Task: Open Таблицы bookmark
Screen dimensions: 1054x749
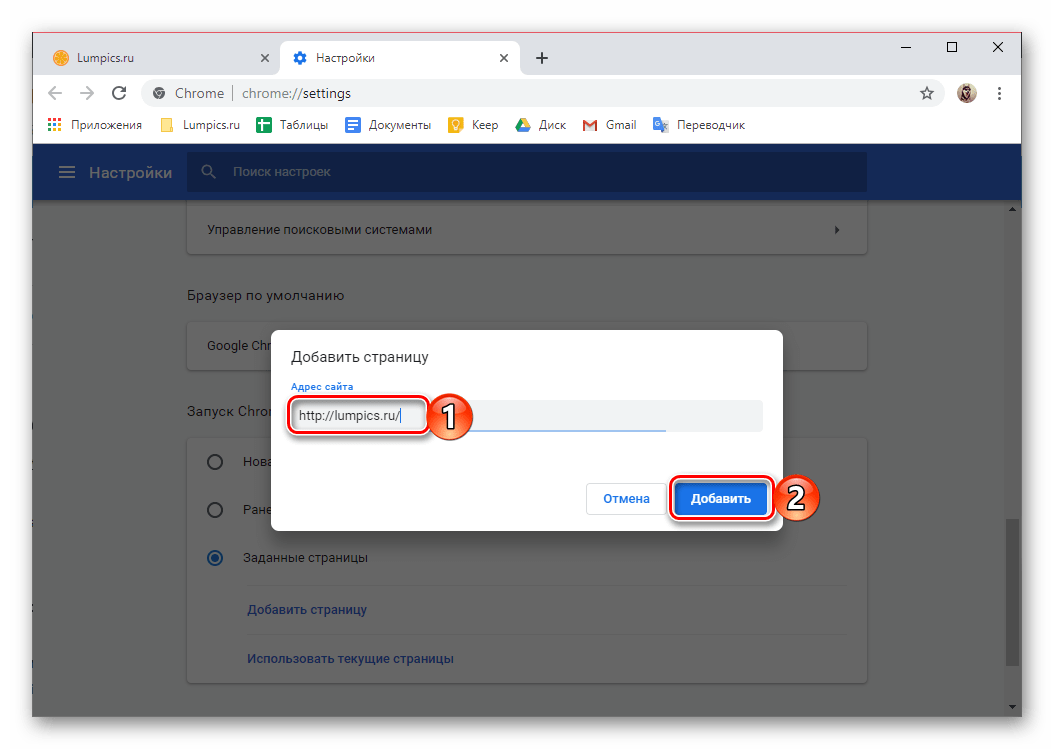Action: click(292, 125)
